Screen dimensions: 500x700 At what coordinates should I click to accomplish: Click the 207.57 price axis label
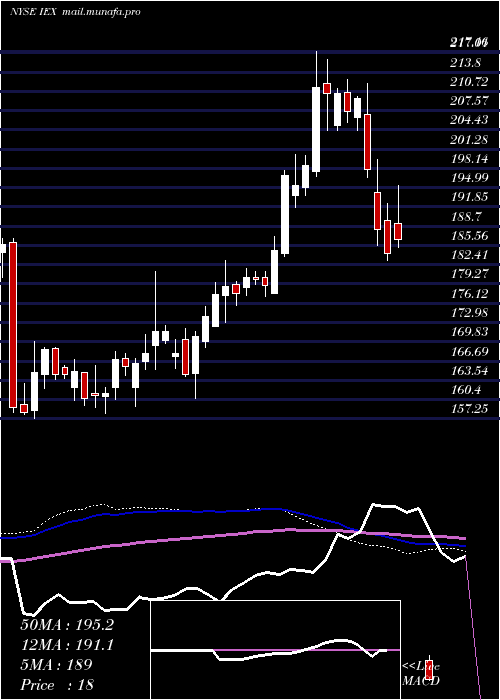pos(468,101)
